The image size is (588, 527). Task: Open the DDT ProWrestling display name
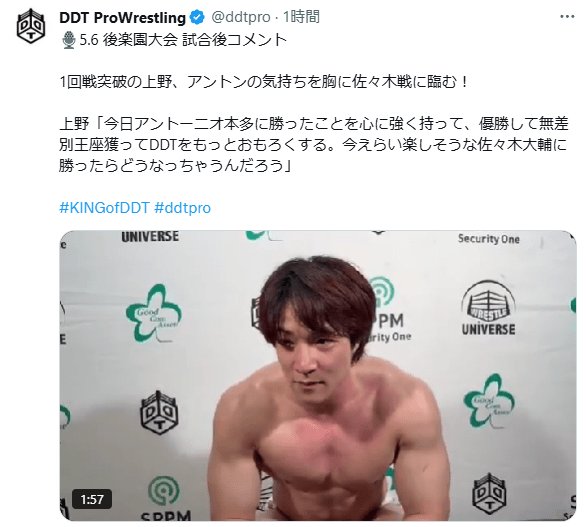click(123, 18)
